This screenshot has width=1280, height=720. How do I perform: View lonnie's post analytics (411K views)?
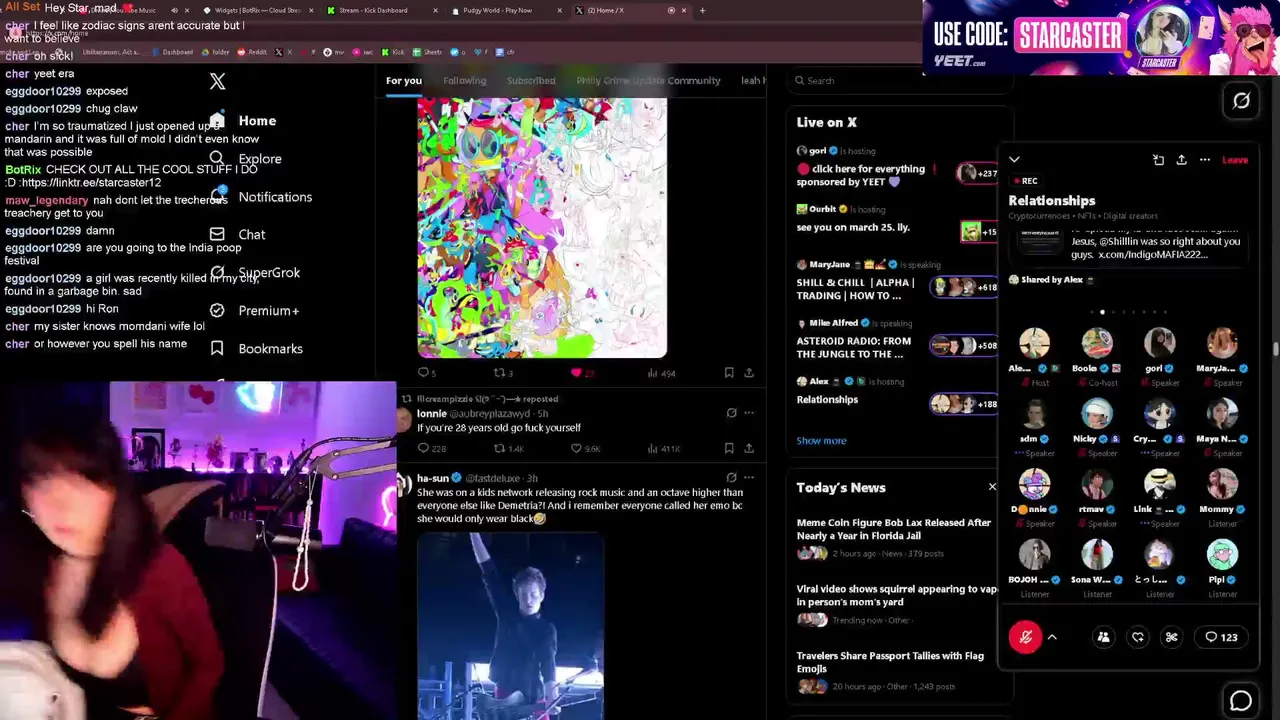[663, 449]
